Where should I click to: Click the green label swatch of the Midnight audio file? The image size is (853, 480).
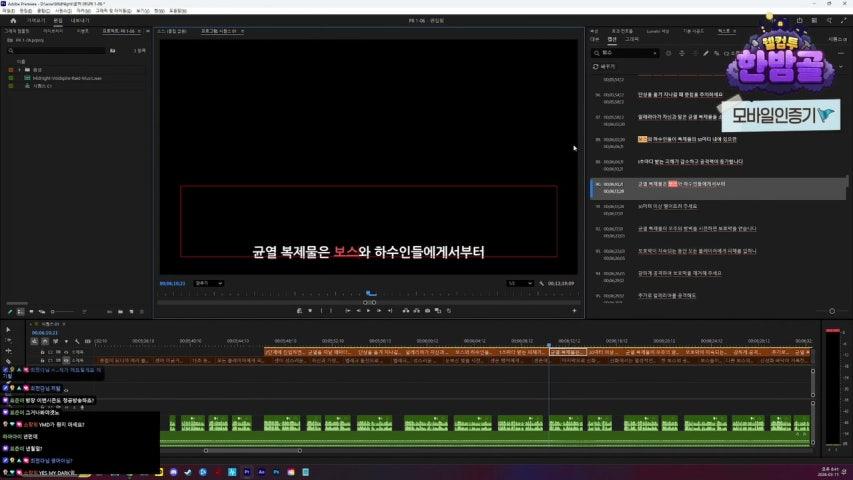pos(9,77)
